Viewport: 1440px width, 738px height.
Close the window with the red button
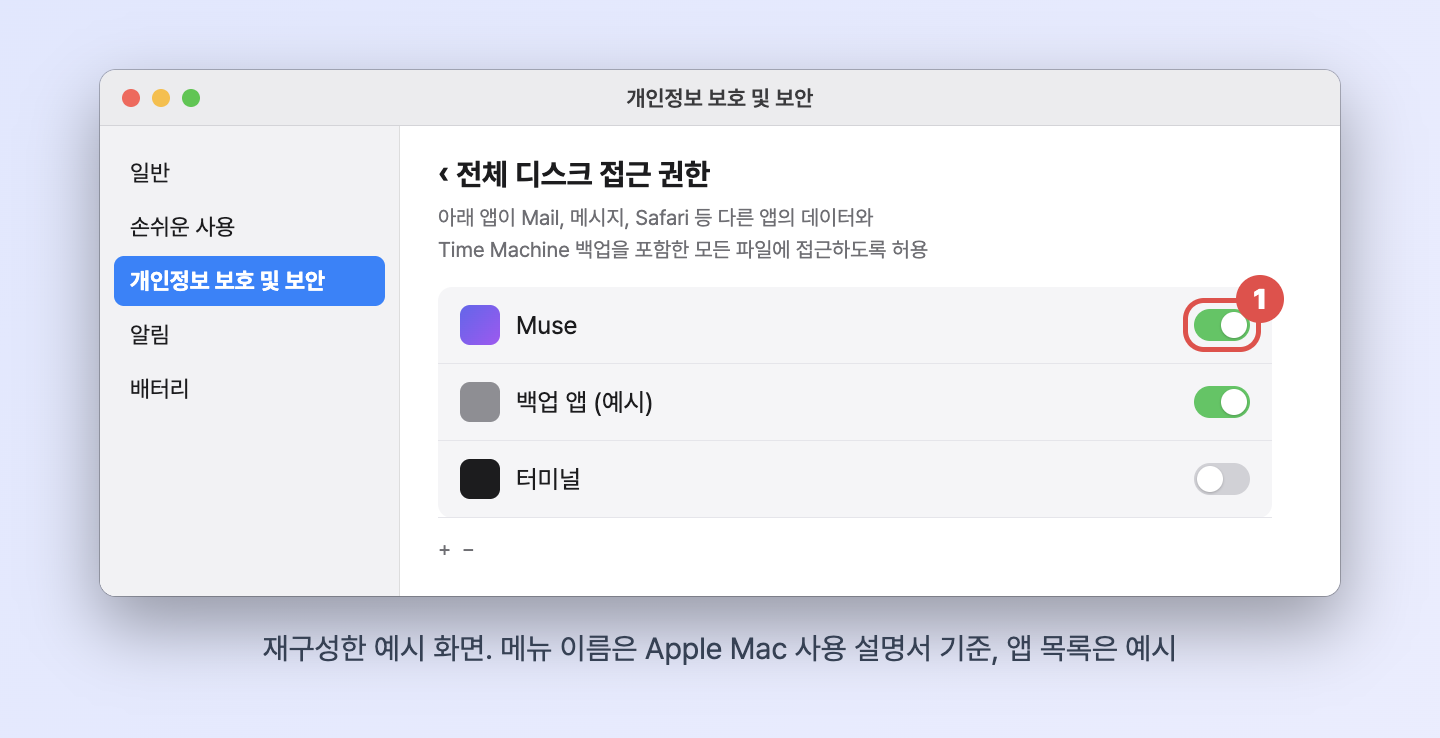pyautogui.click(x=131, y=98)
